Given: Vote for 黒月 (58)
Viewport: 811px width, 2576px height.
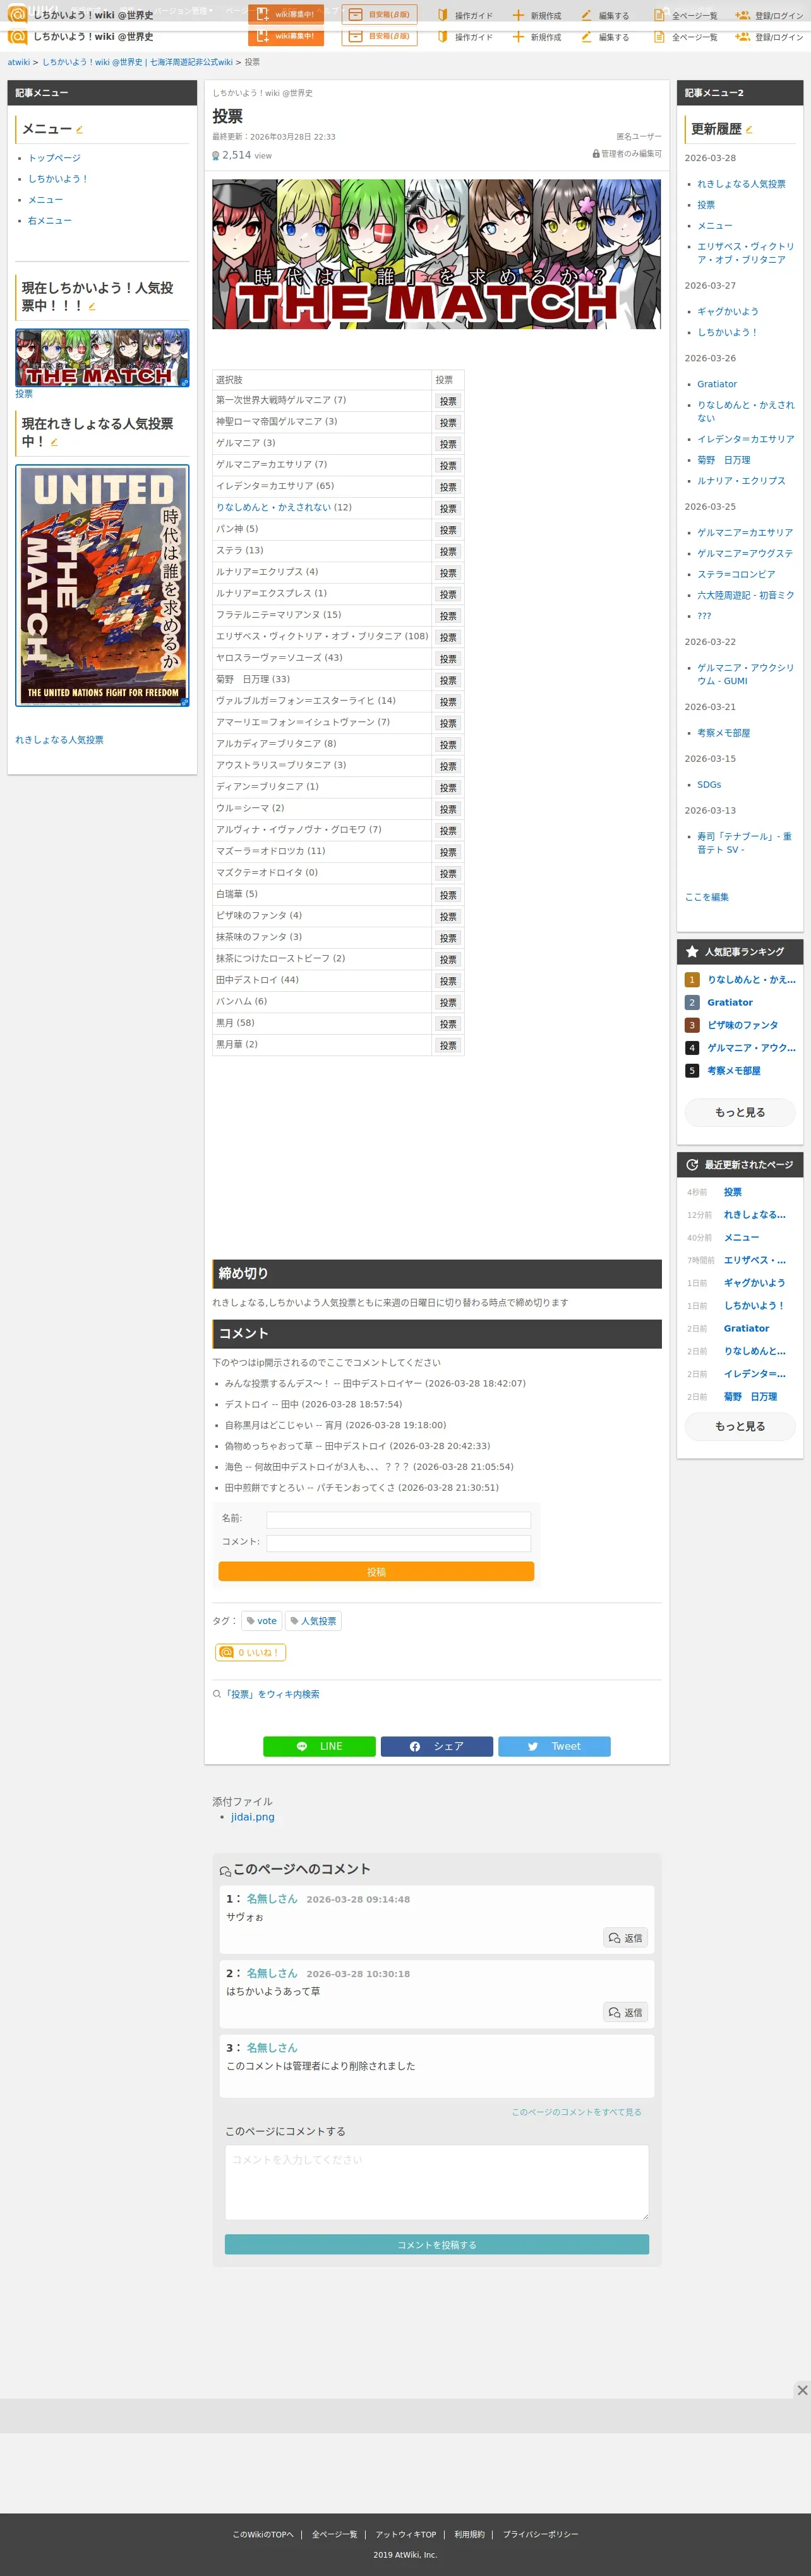Looking at the screenshot, I should pyautogui.click(x=448, y=1024).
